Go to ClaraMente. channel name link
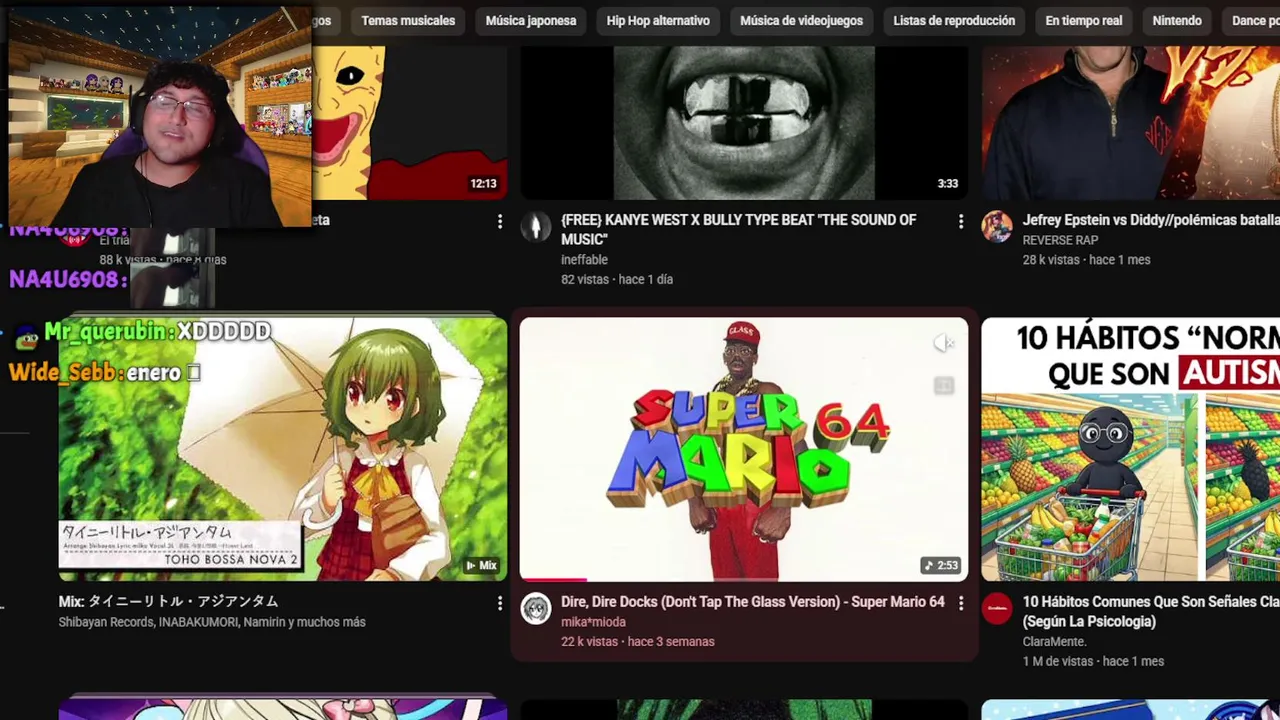 1054,642
